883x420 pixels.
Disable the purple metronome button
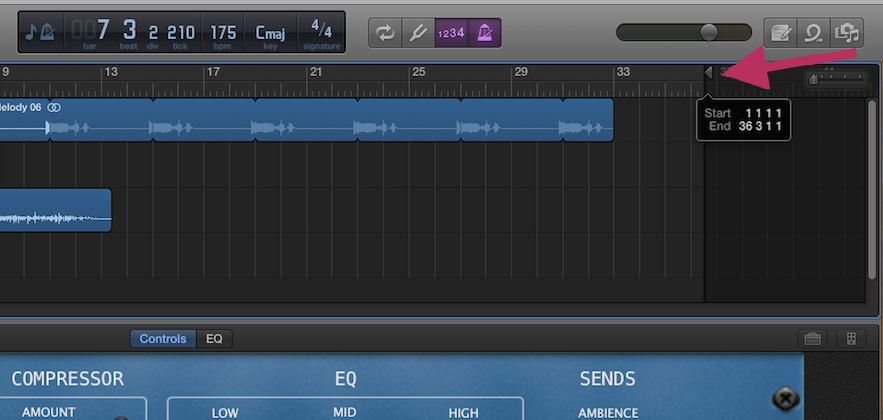coord(484,33)
